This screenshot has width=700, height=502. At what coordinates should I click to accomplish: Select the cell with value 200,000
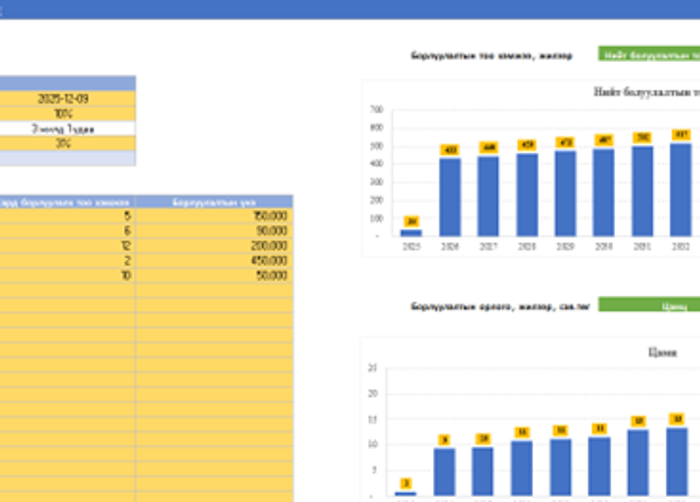tap(214, 245)
